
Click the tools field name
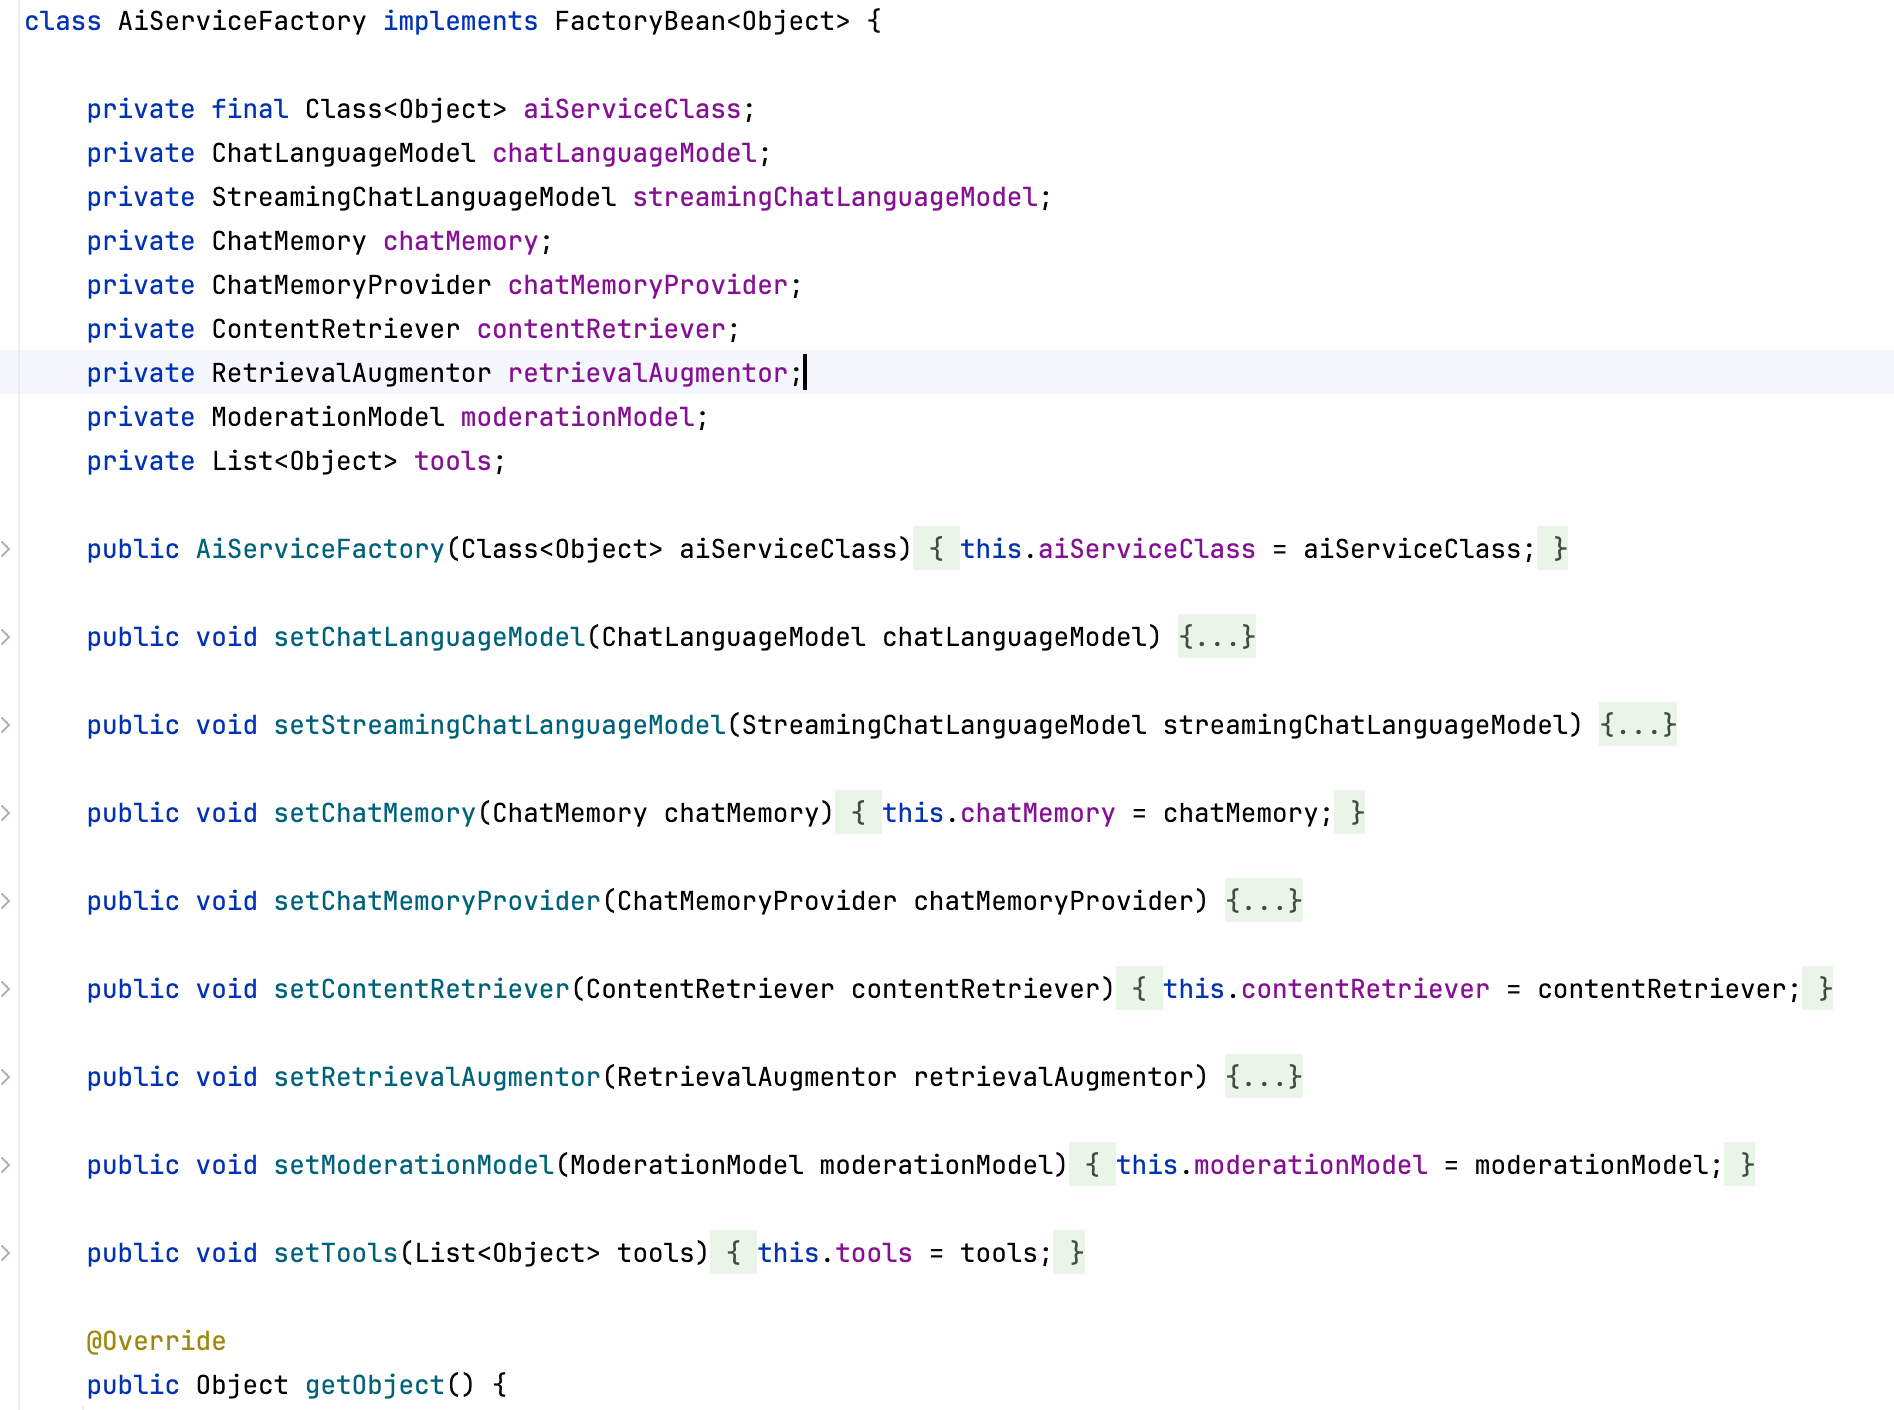[x=453, y=461]
